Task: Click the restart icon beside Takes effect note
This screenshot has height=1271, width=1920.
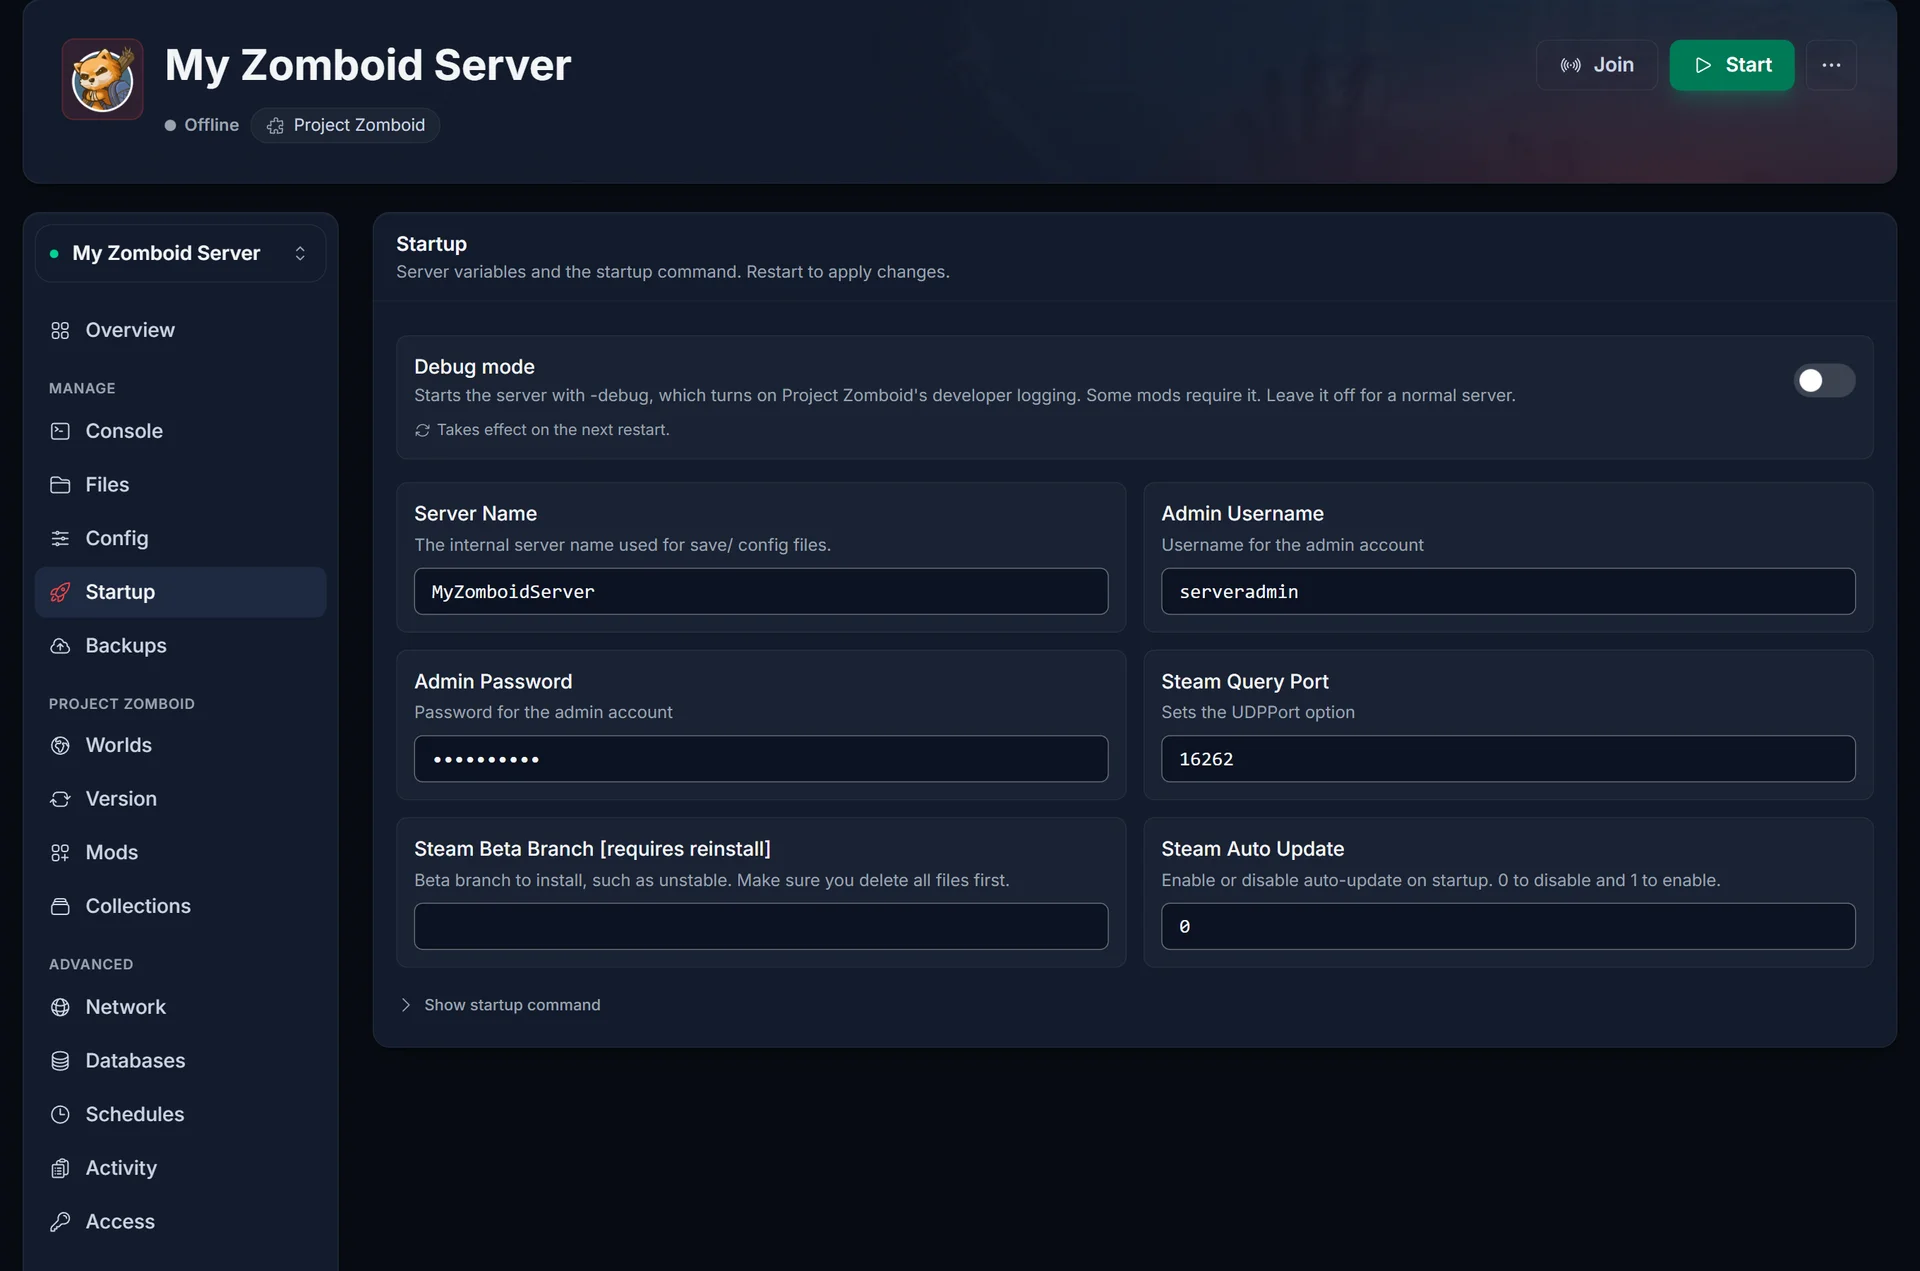Action: pyautogui.click(x=422, y=430)
